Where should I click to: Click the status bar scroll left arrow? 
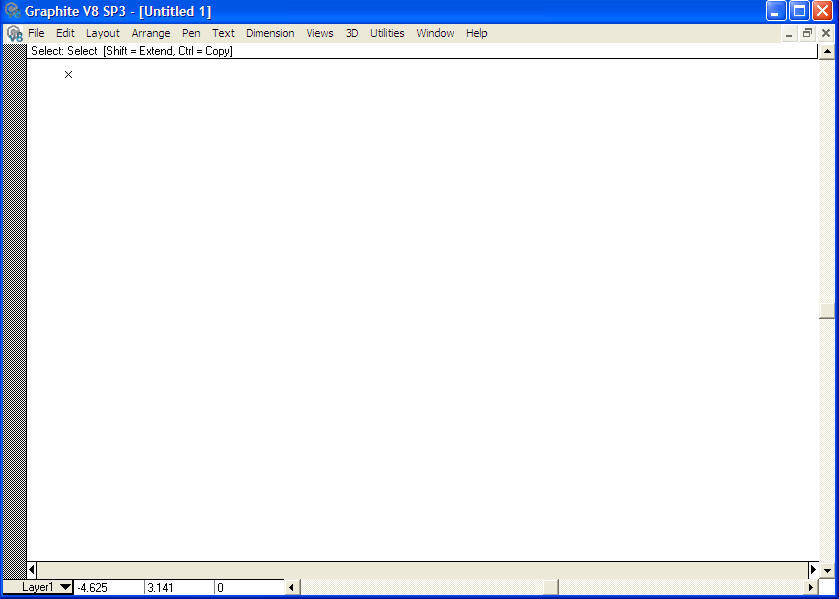tap(291, 587)
